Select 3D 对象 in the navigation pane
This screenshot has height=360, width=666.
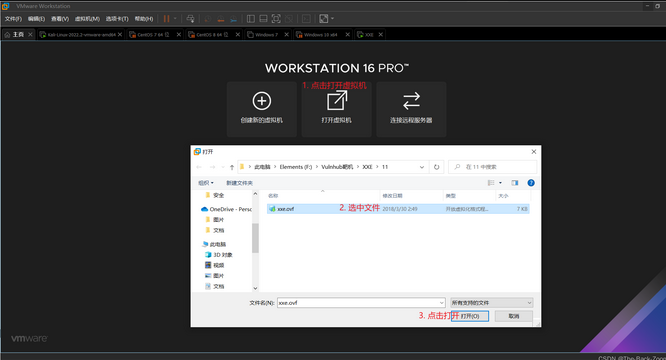click(219, 255)
